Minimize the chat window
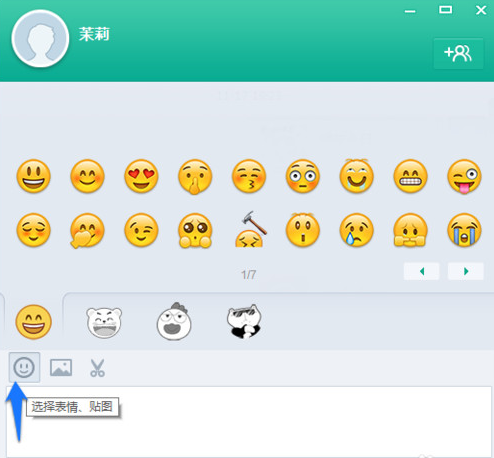Image resolution: width=494 pixels, height=458 pixels. [410, 11]
